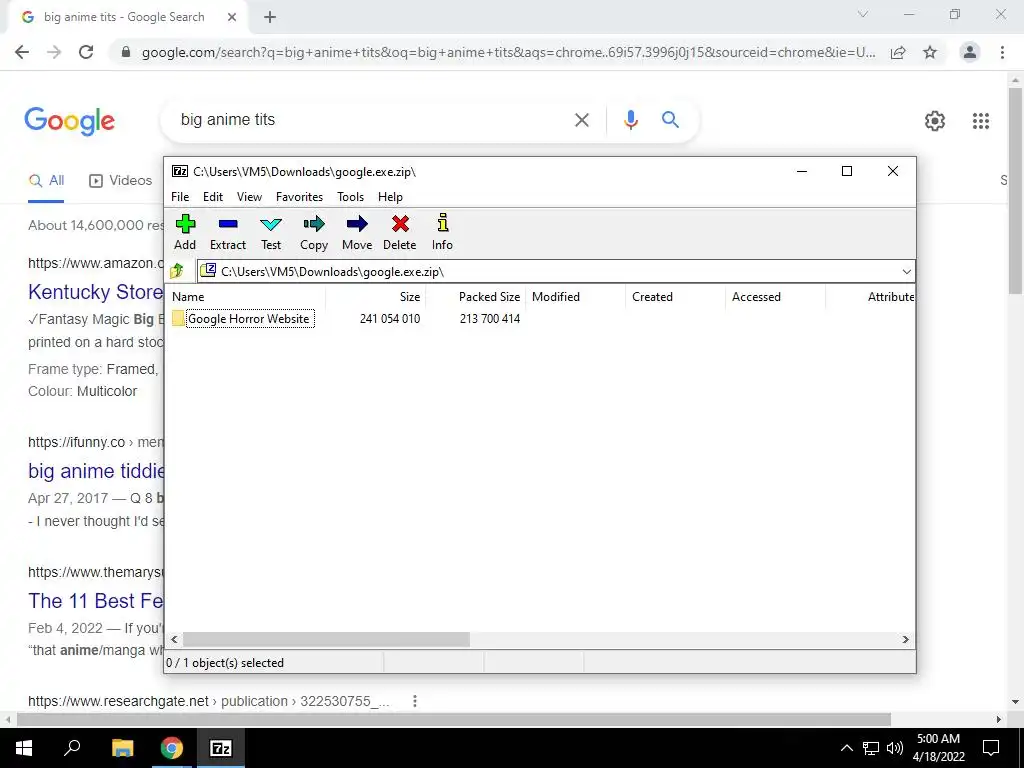Click the Chrome address bar URL
The height and width of the screenshot is (768, 1024).
click(x=508, y=52)
